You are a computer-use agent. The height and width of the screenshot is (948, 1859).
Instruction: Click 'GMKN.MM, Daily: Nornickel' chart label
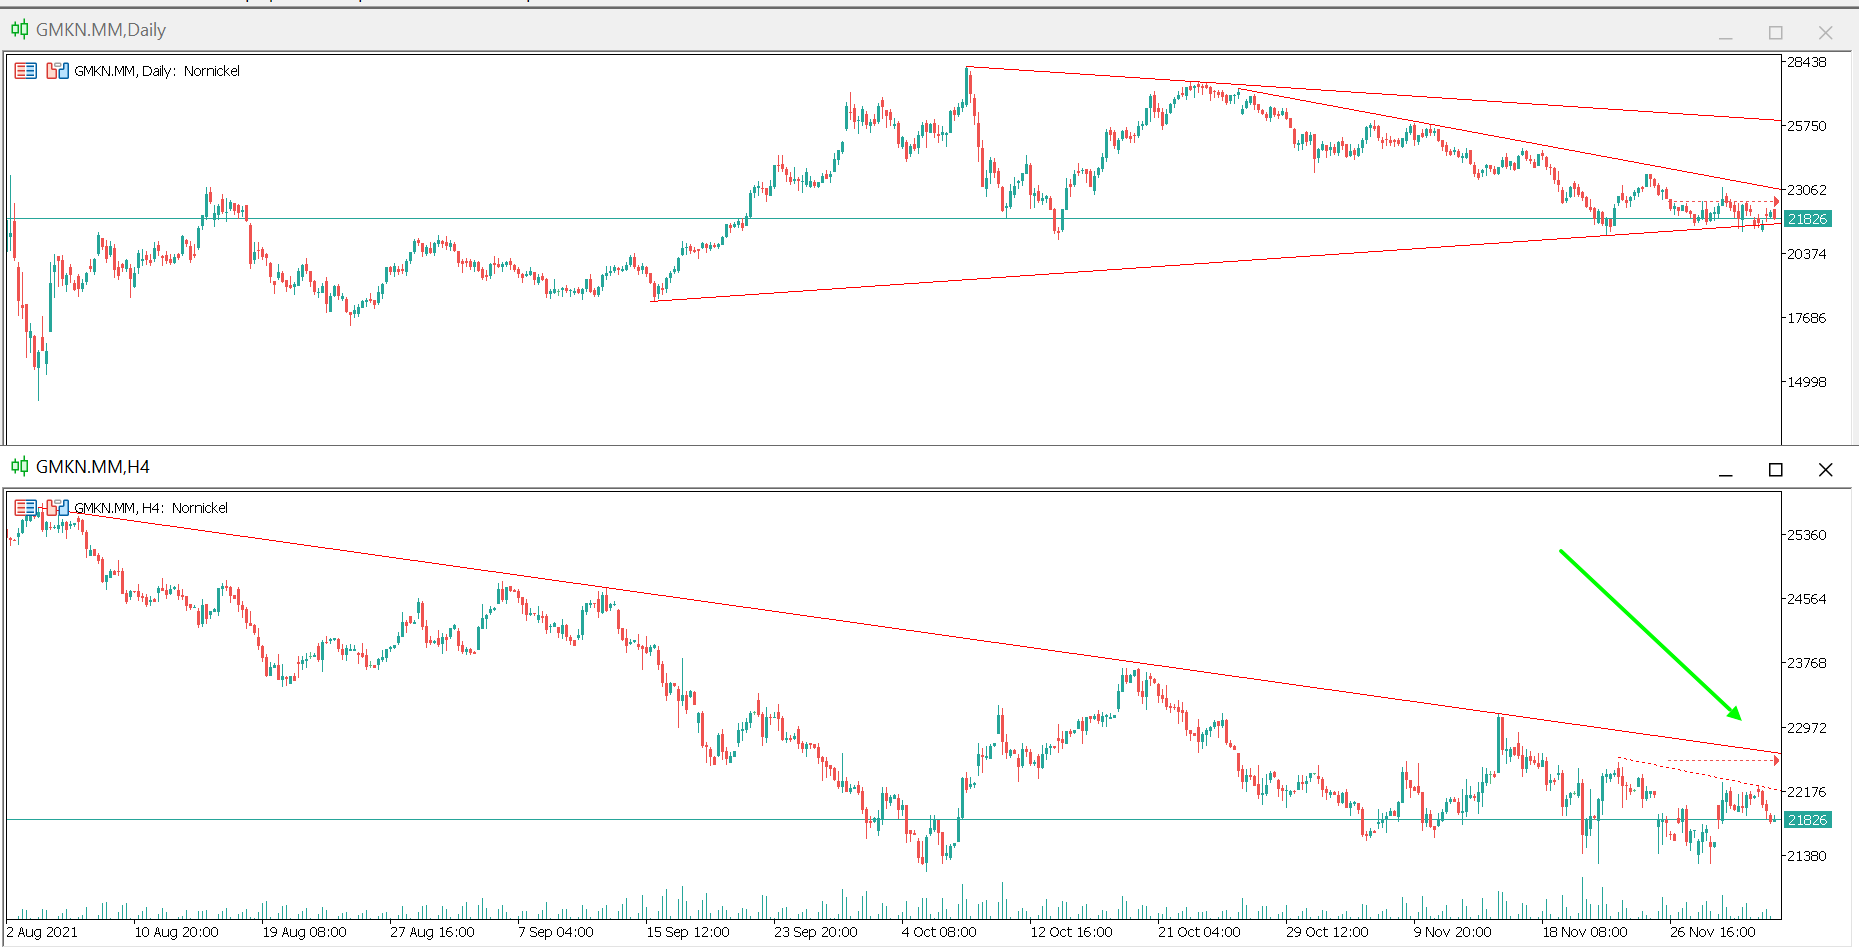157,71
